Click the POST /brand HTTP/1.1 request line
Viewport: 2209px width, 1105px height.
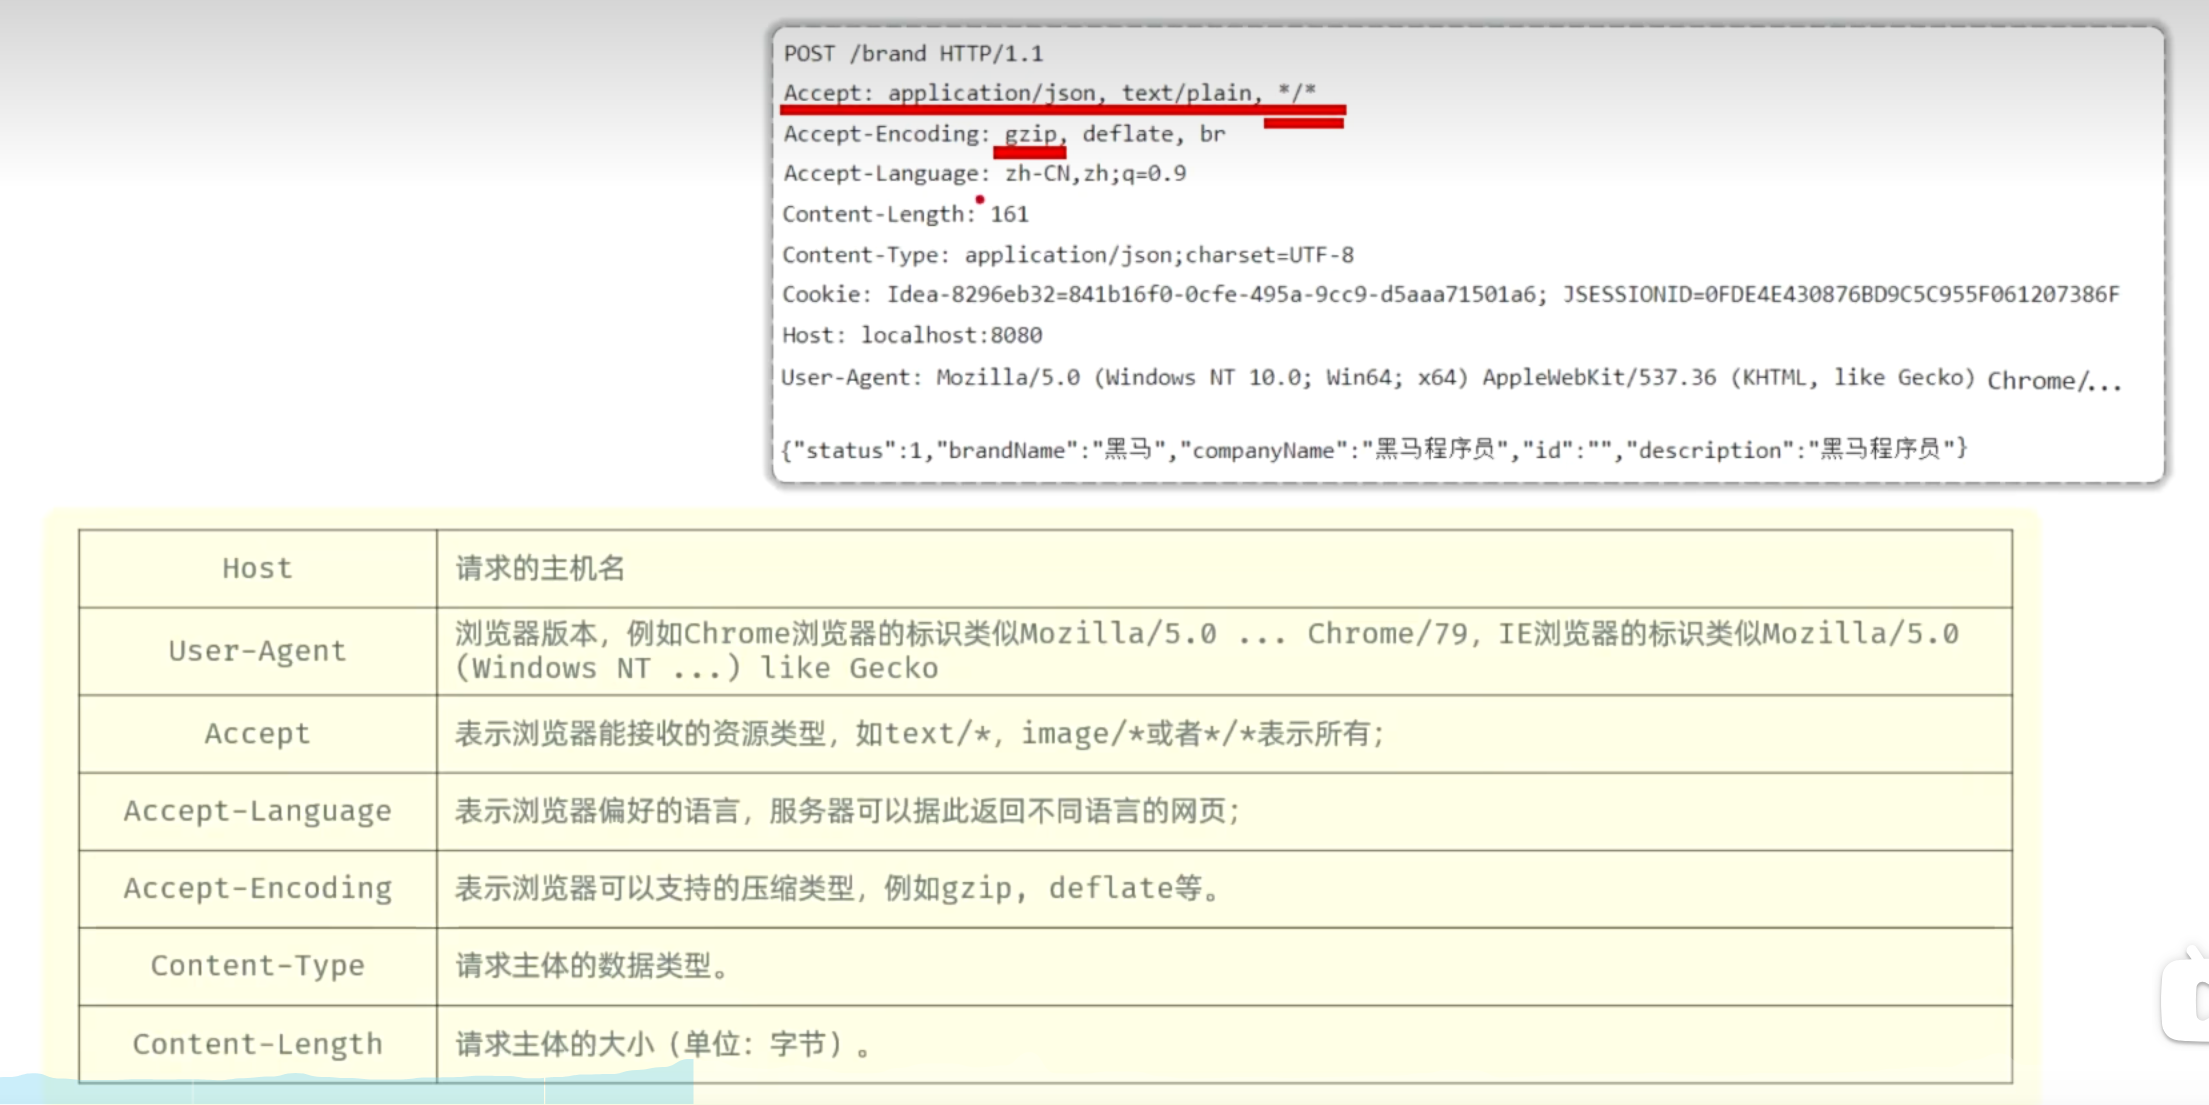pyautogui.click(x=913, y=53)
